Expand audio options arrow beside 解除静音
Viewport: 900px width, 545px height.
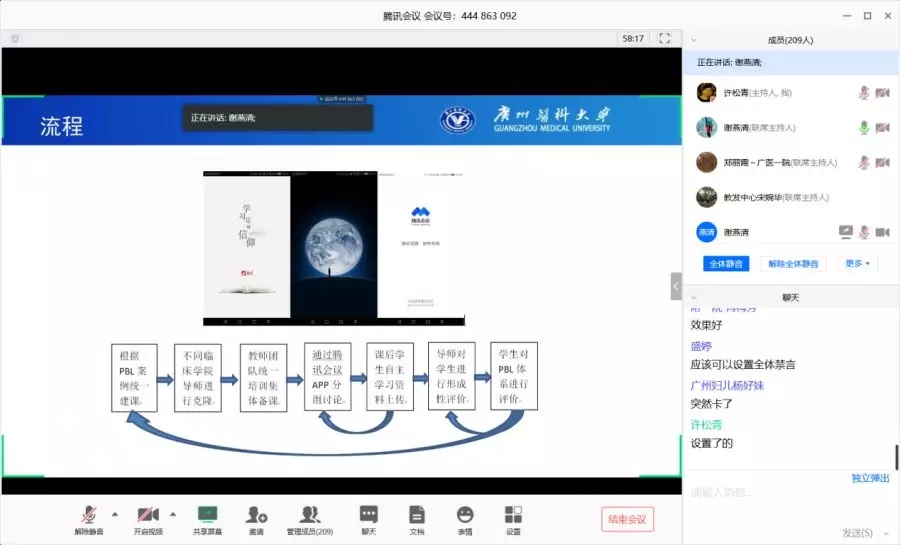114,514
